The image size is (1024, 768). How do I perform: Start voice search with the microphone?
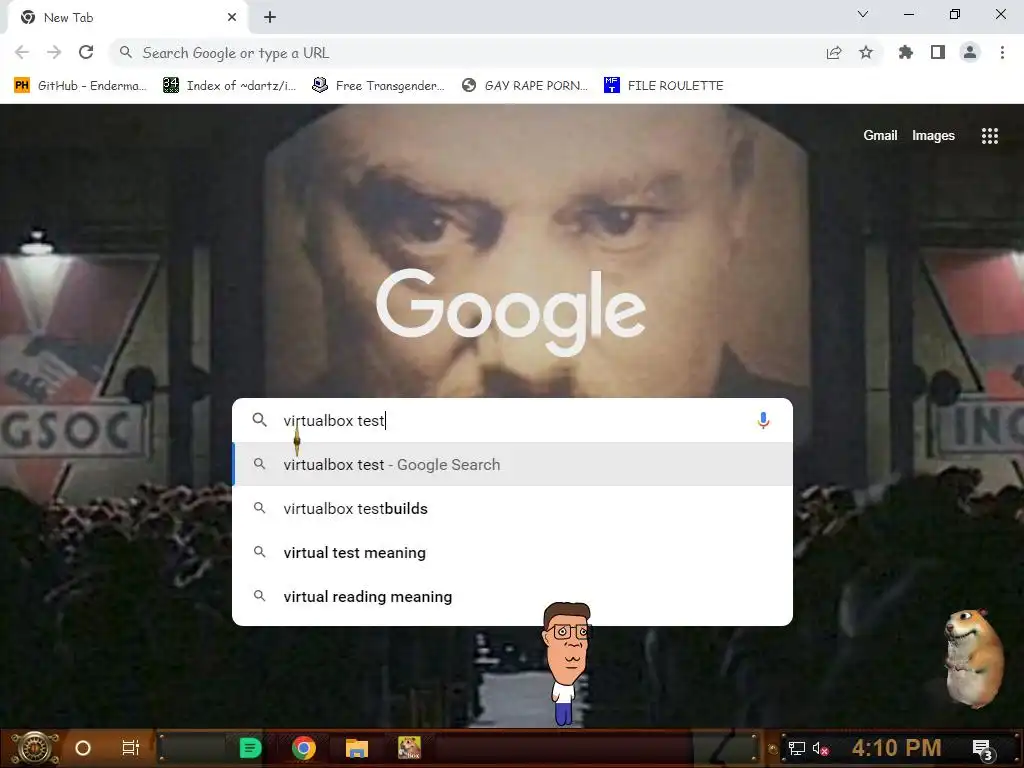coord(763,420)
